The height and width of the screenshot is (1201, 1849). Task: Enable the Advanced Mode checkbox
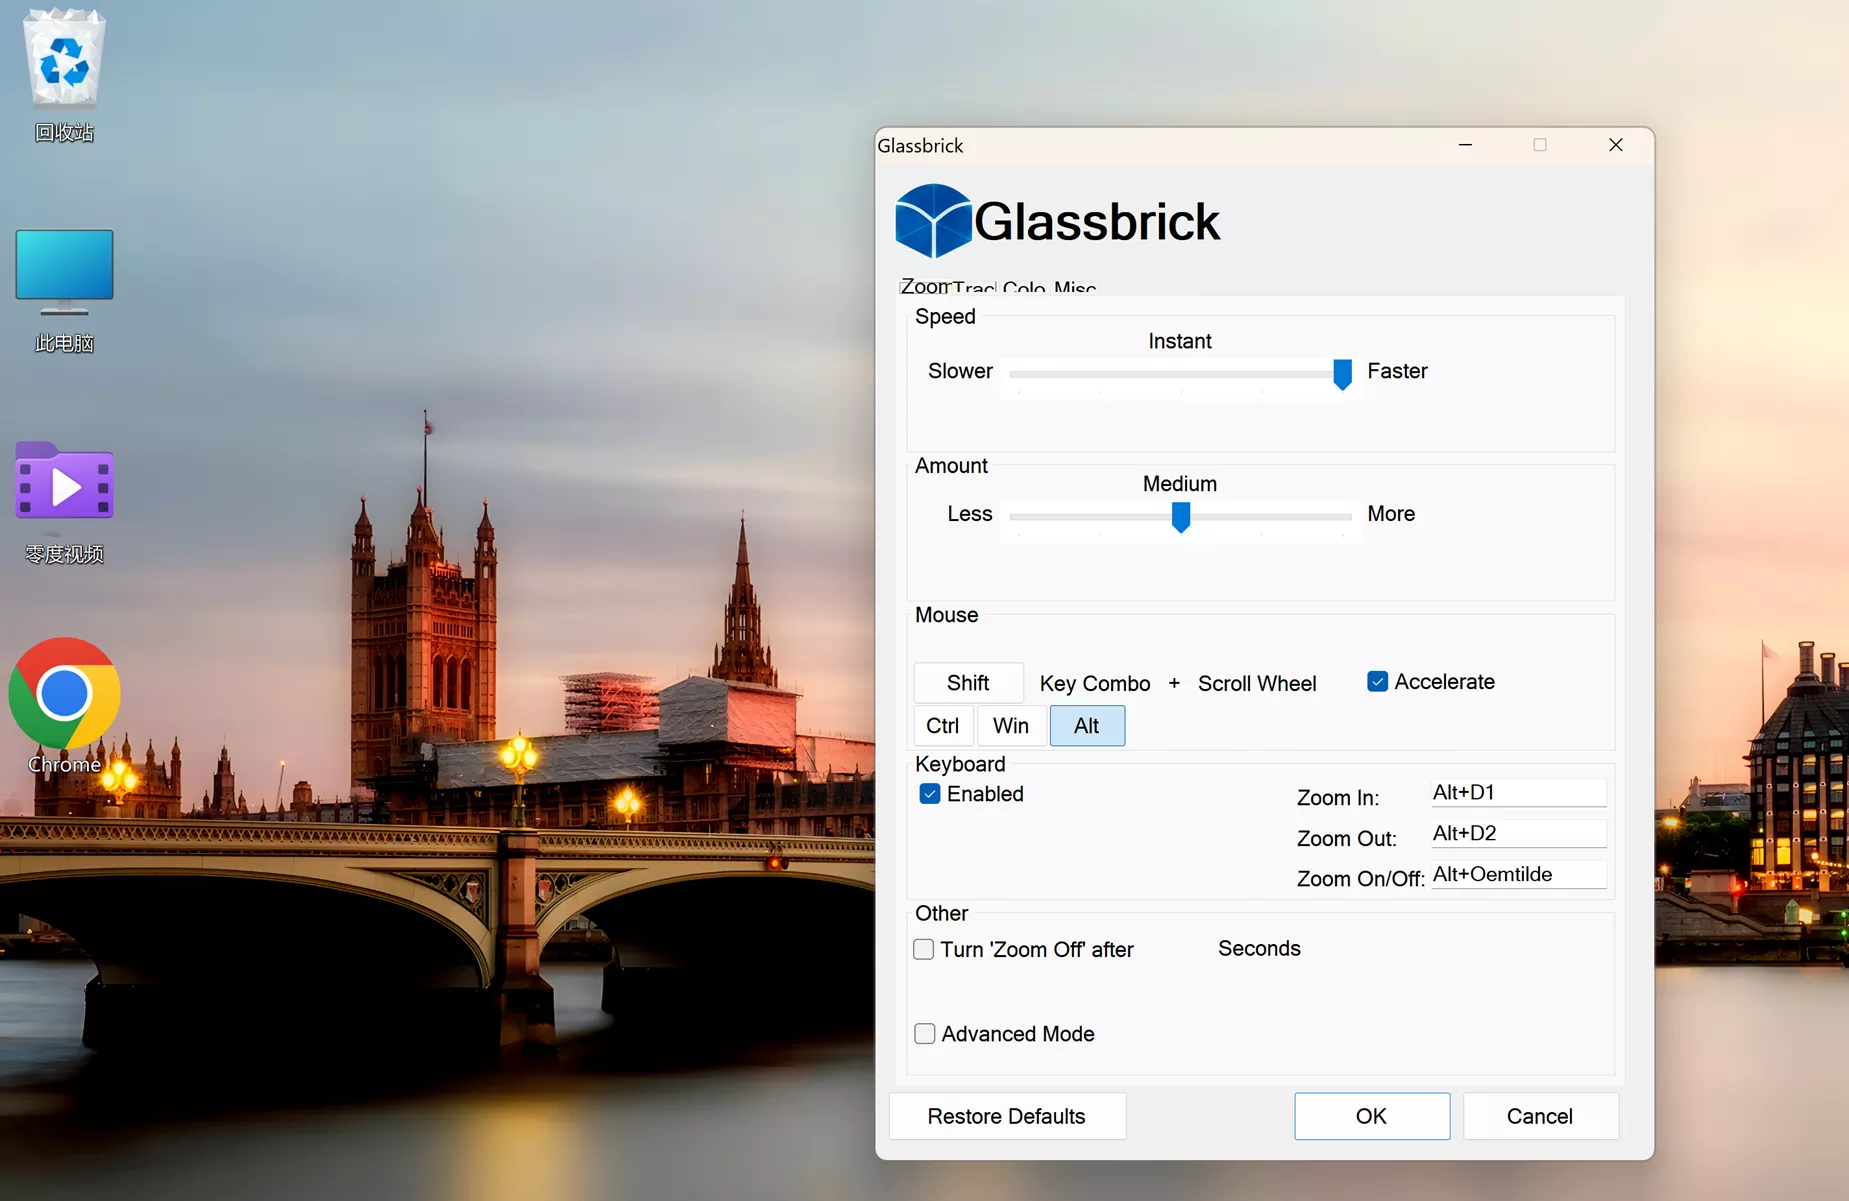(x=925, y=1034)
